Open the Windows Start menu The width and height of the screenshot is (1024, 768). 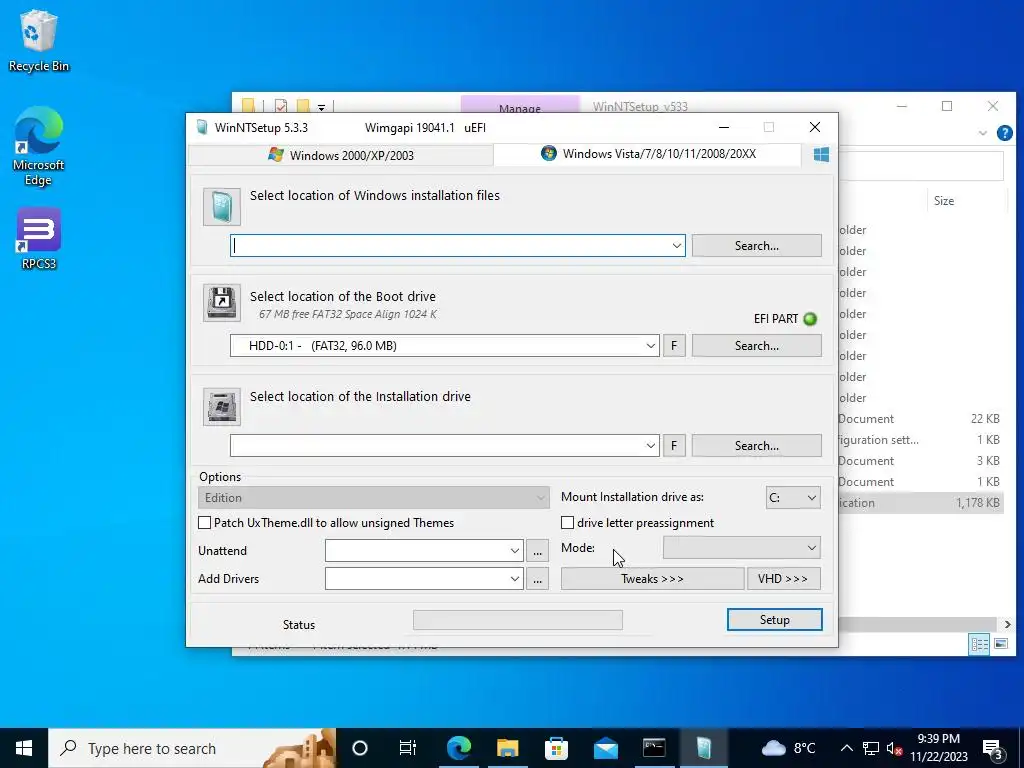coord(24,748)
